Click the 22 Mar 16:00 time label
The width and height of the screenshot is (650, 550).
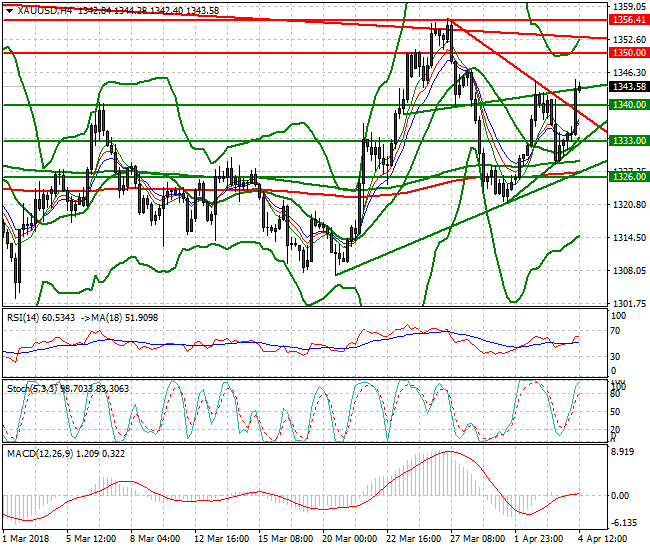coord(413,539)
